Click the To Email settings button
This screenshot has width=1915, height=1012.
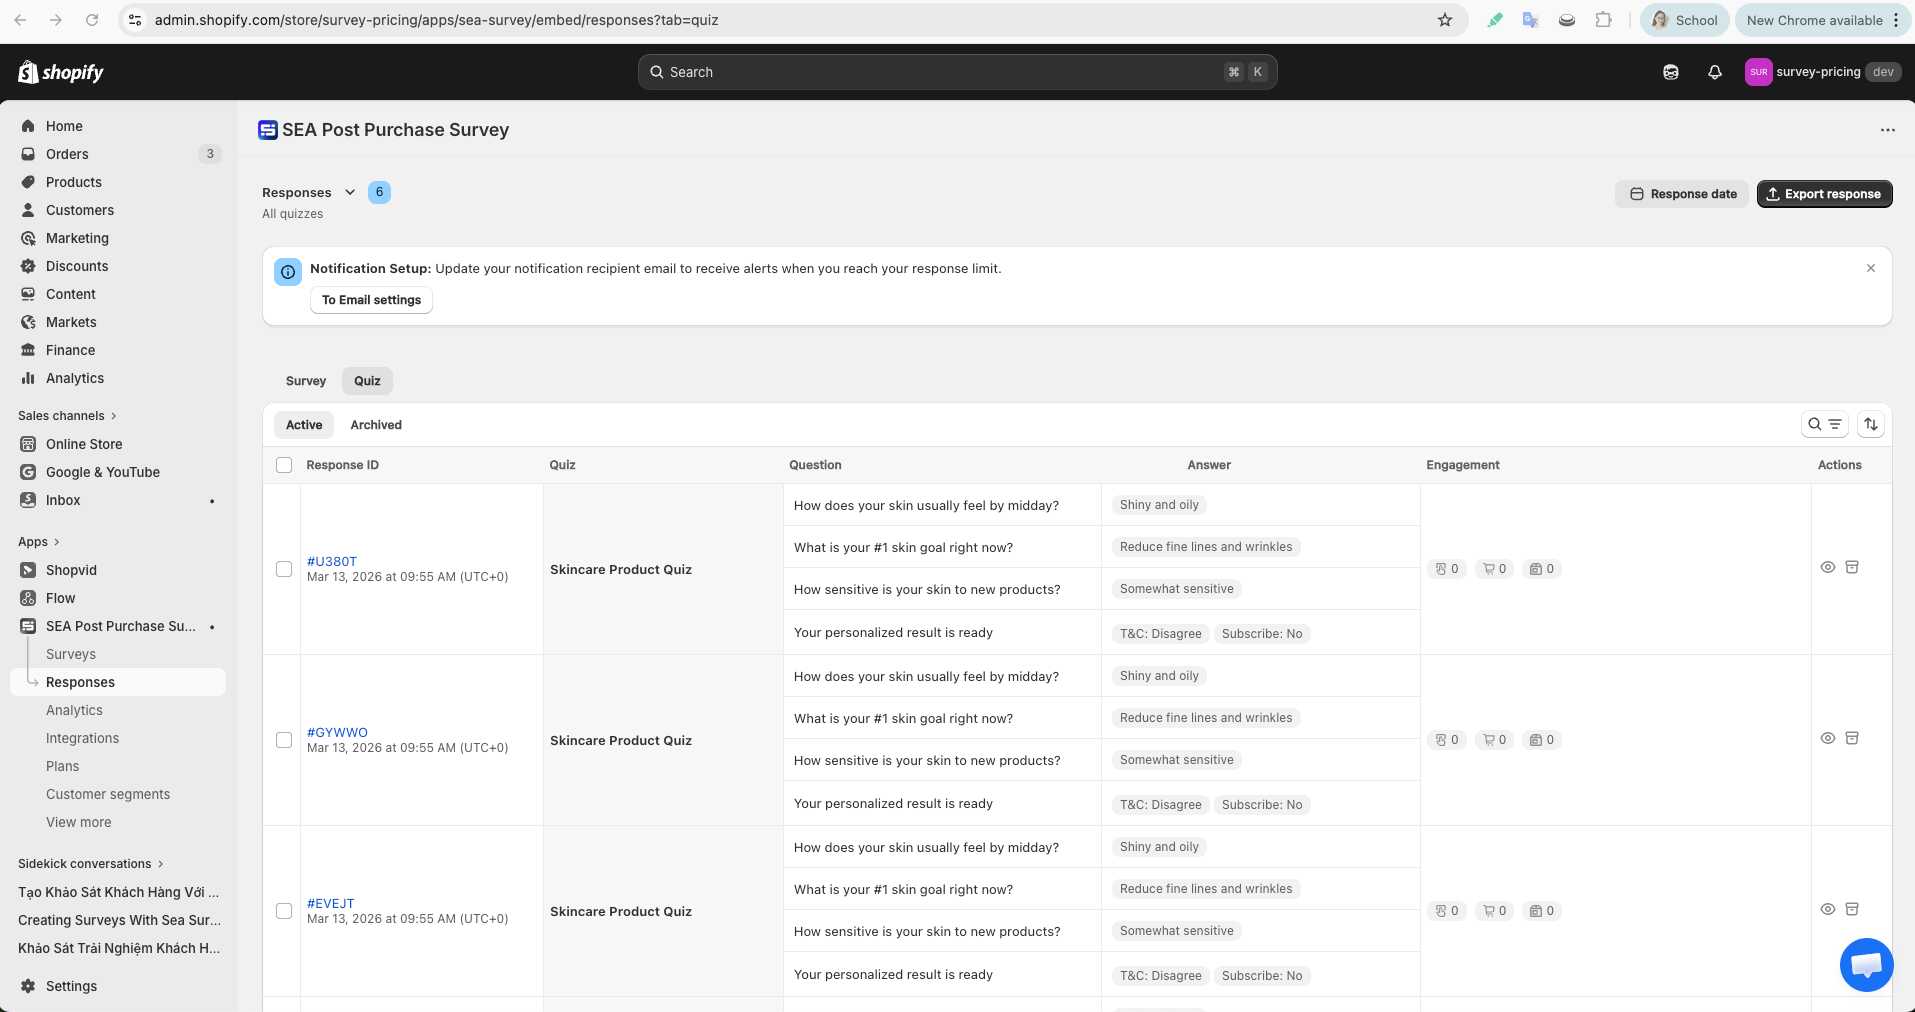pyautogui.click(x=371, y=300)
